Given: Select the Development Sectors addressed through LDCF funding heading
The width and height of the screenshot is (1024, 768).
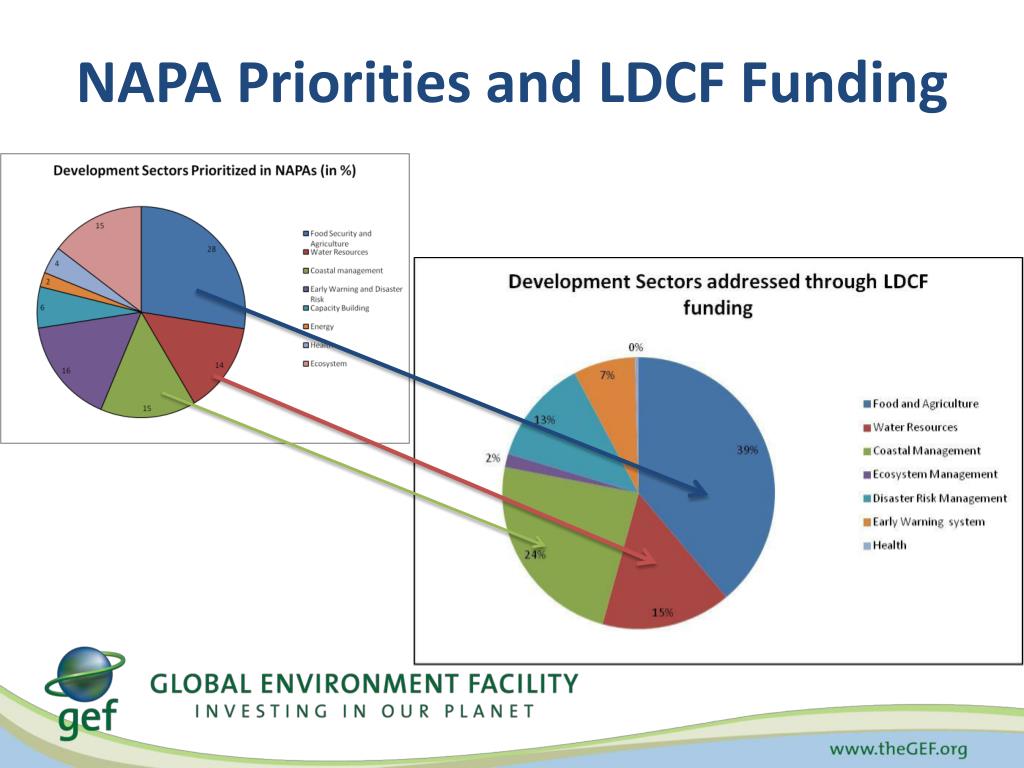Looking at the screenshot, I should pyautogui.click(x=718, y=295).
